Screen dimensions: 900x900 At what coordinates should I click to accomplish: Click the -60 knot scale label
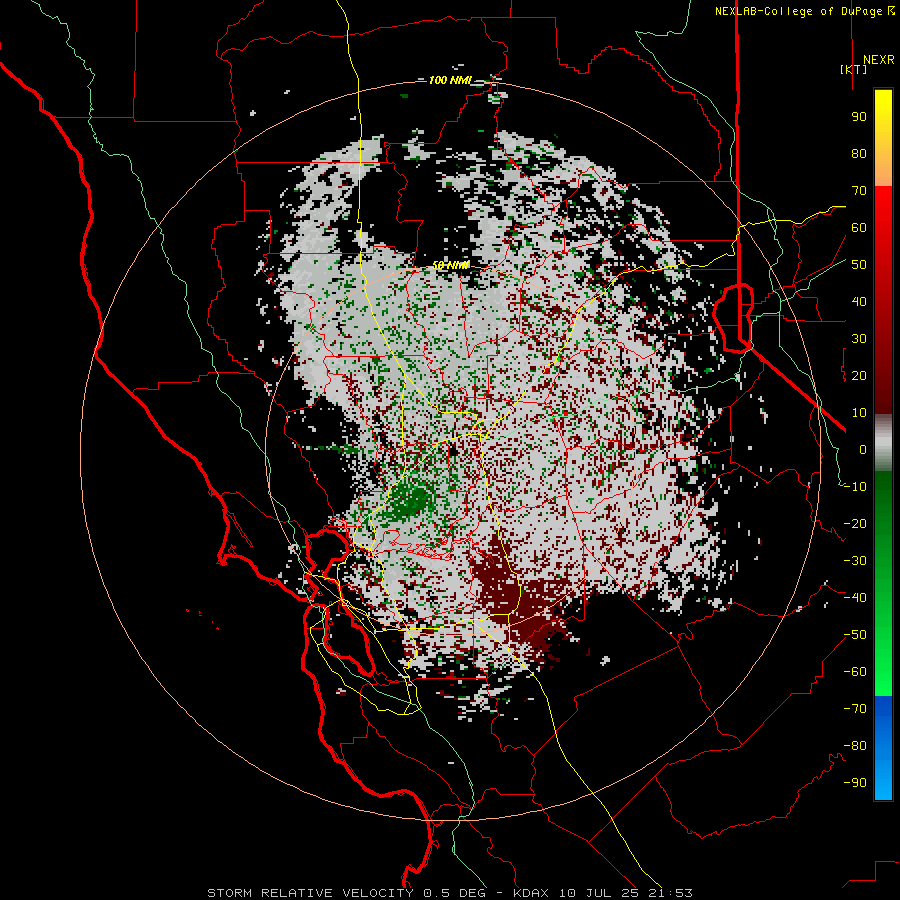[855, 672]
